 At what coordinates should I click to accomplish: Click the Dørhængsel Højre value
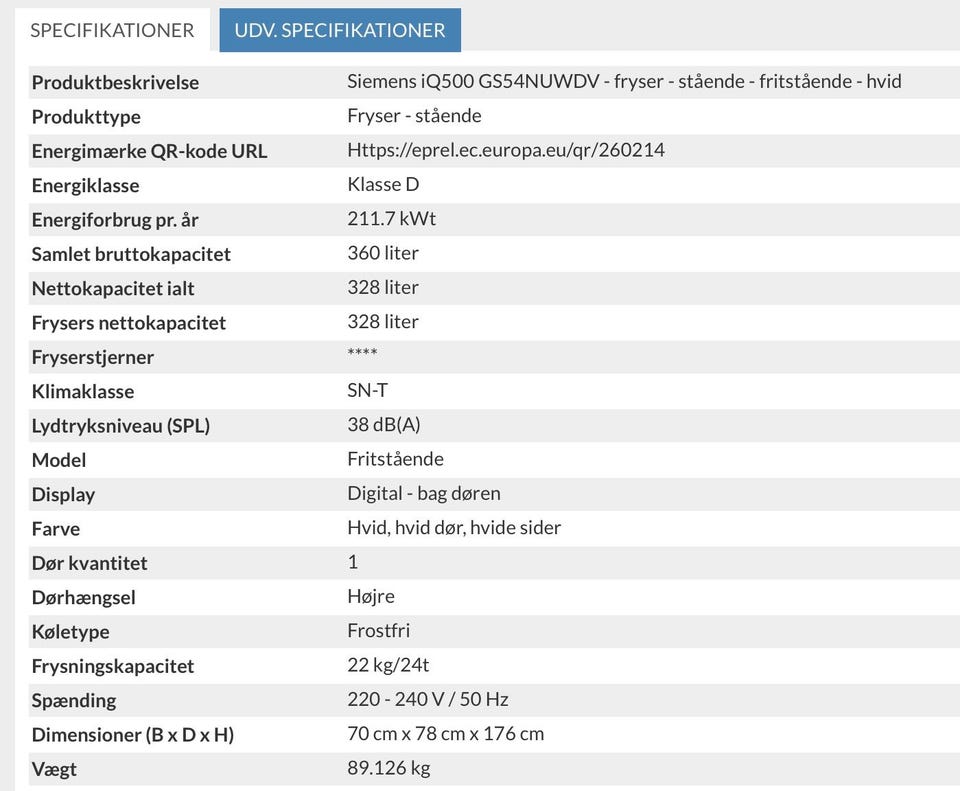[x=371, y=596]
